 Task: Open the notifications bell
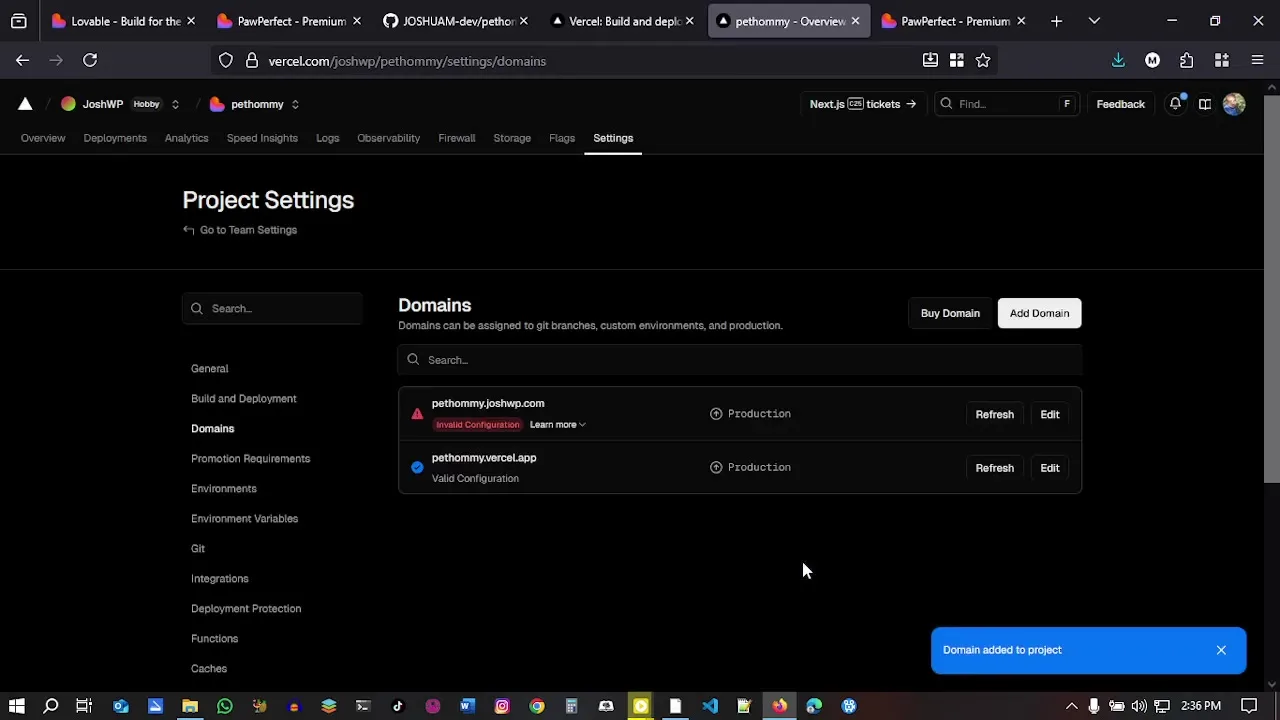1175,104
